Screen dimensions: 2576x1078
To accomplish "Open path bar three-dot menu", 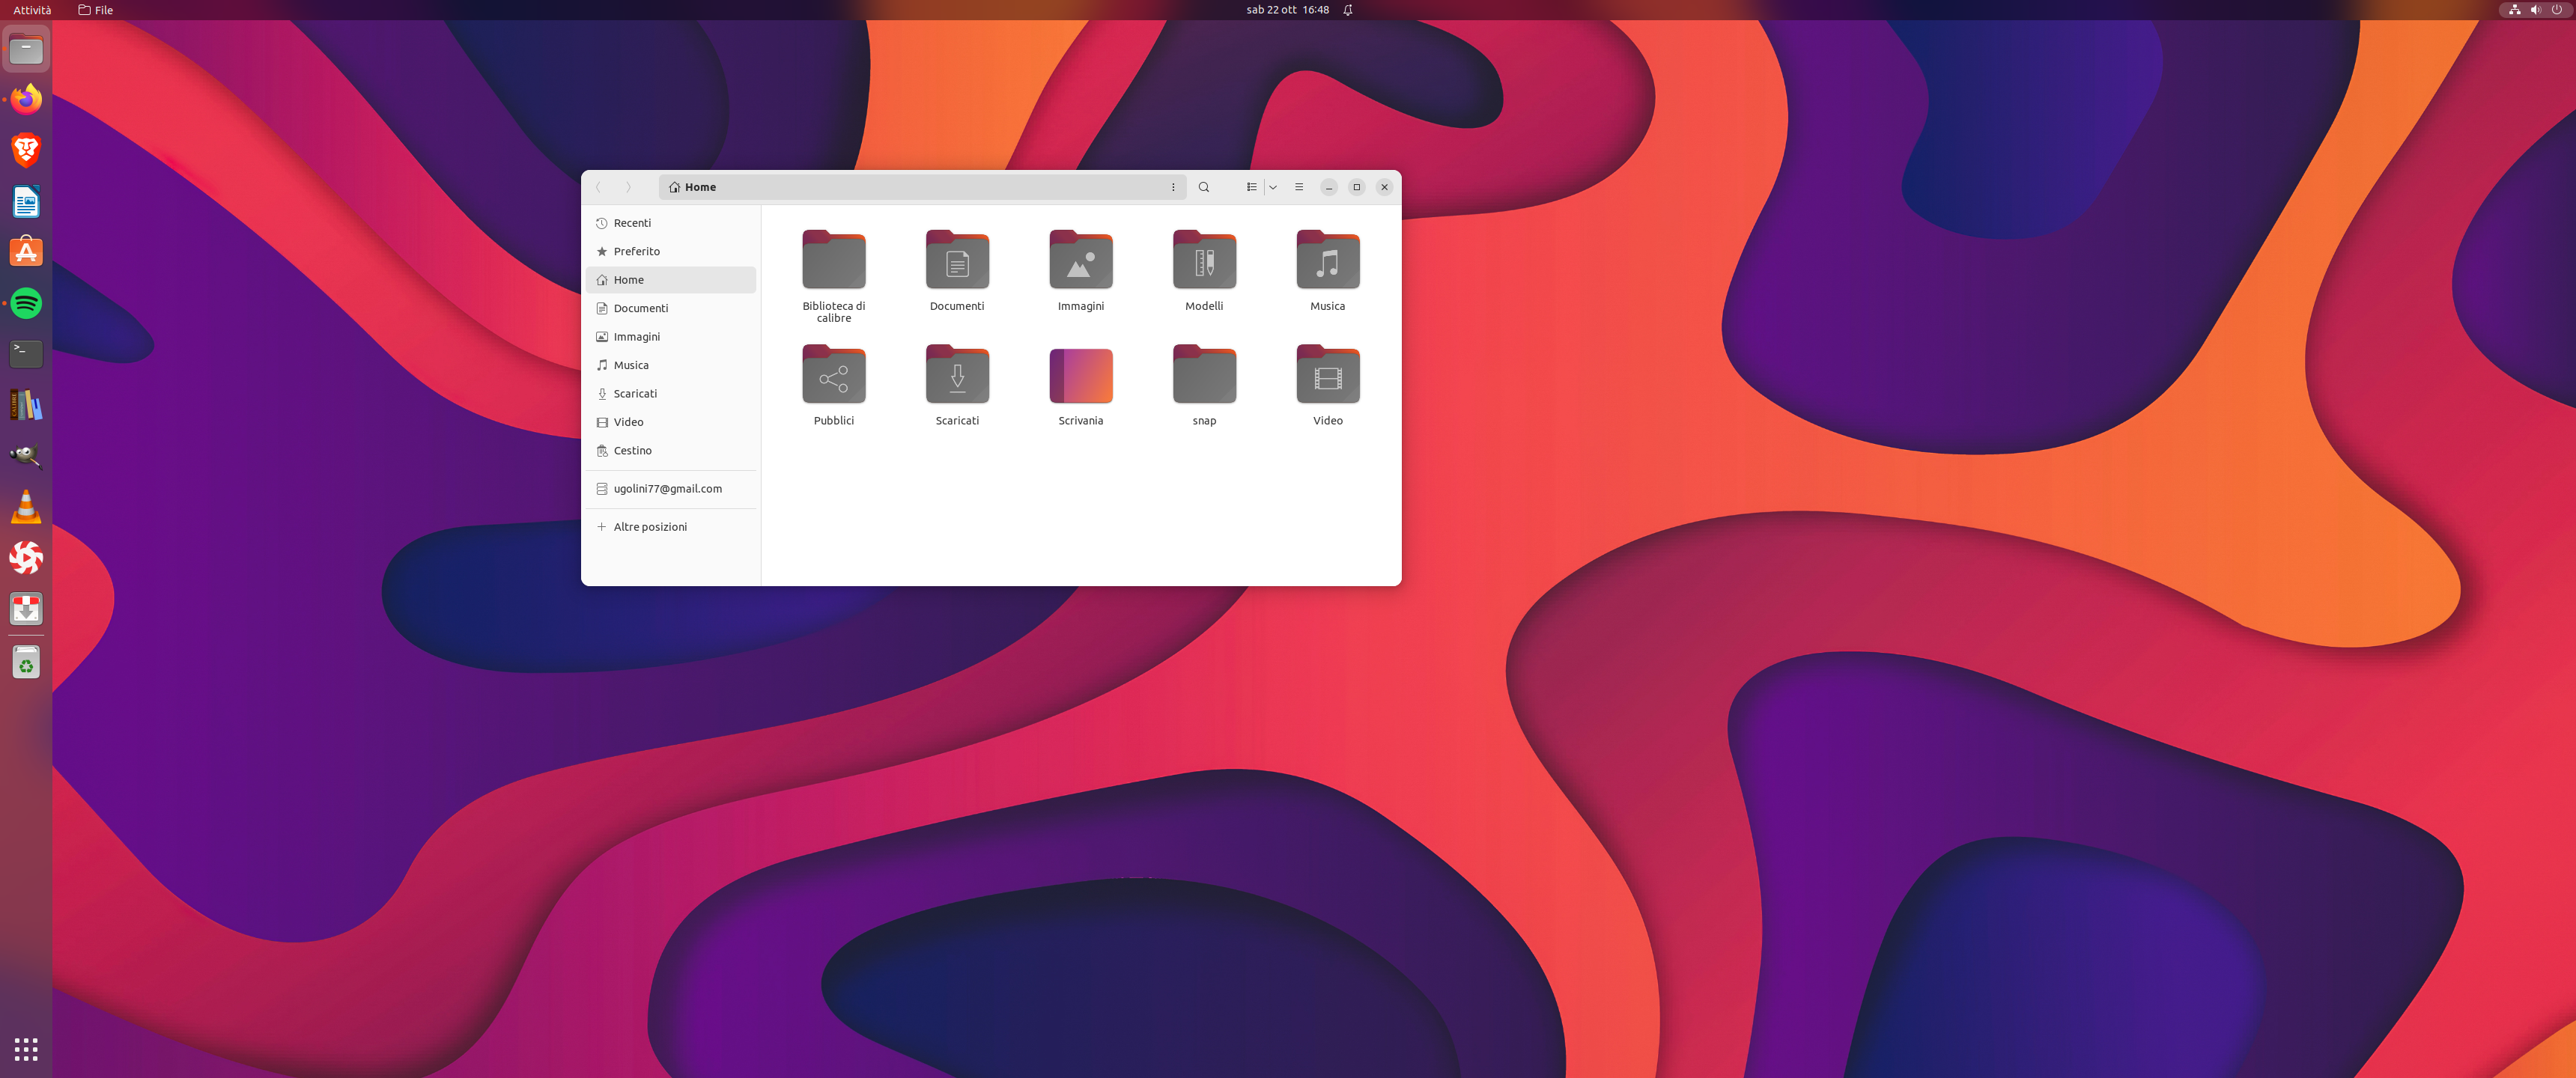I will point(1173,187).
